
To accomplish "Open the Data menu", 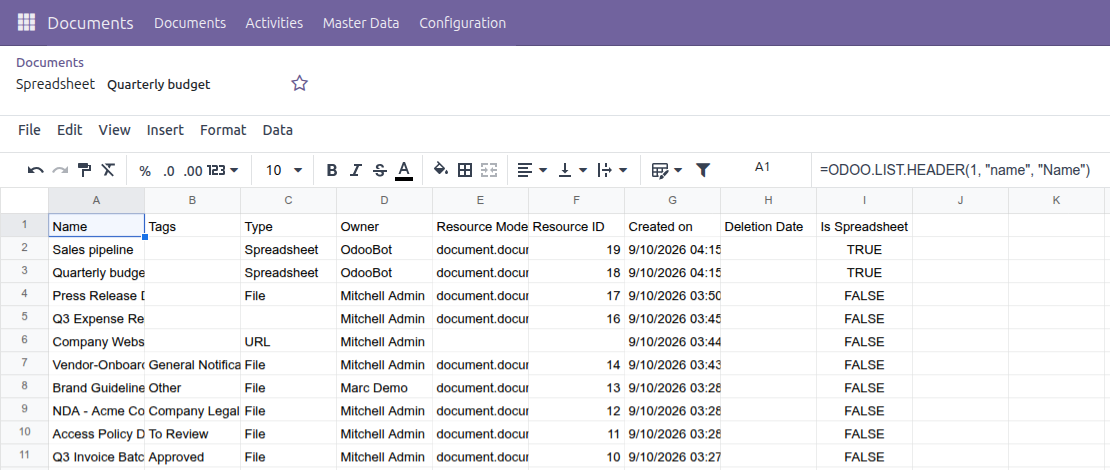I will 278,130.
